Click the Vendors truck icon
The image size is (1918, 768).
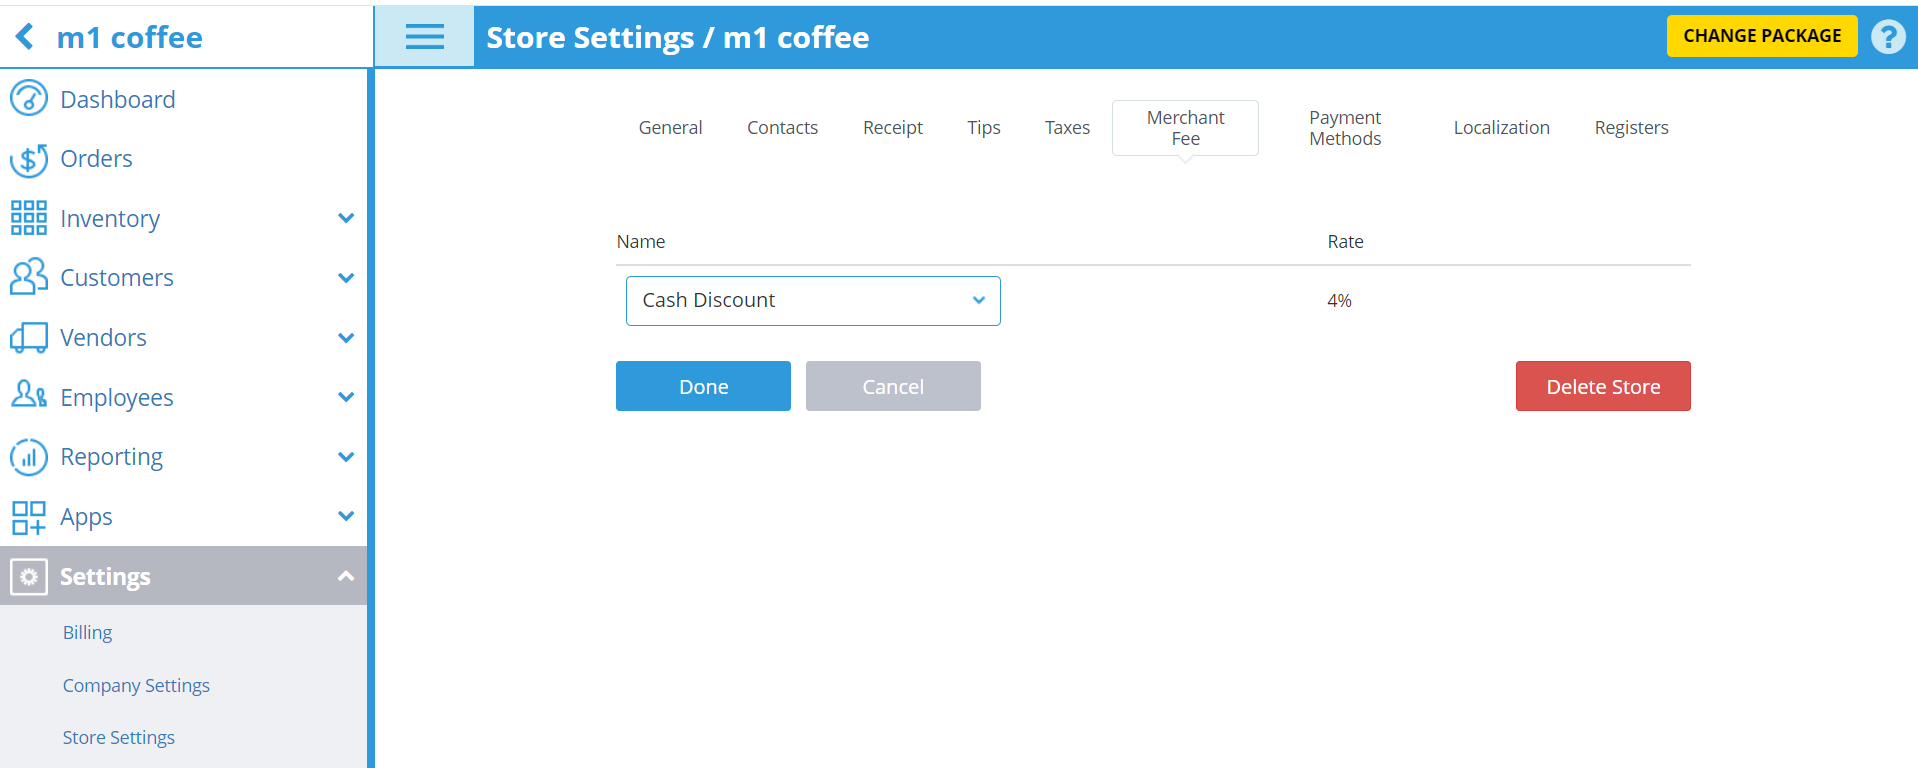[x=29, y=337]
